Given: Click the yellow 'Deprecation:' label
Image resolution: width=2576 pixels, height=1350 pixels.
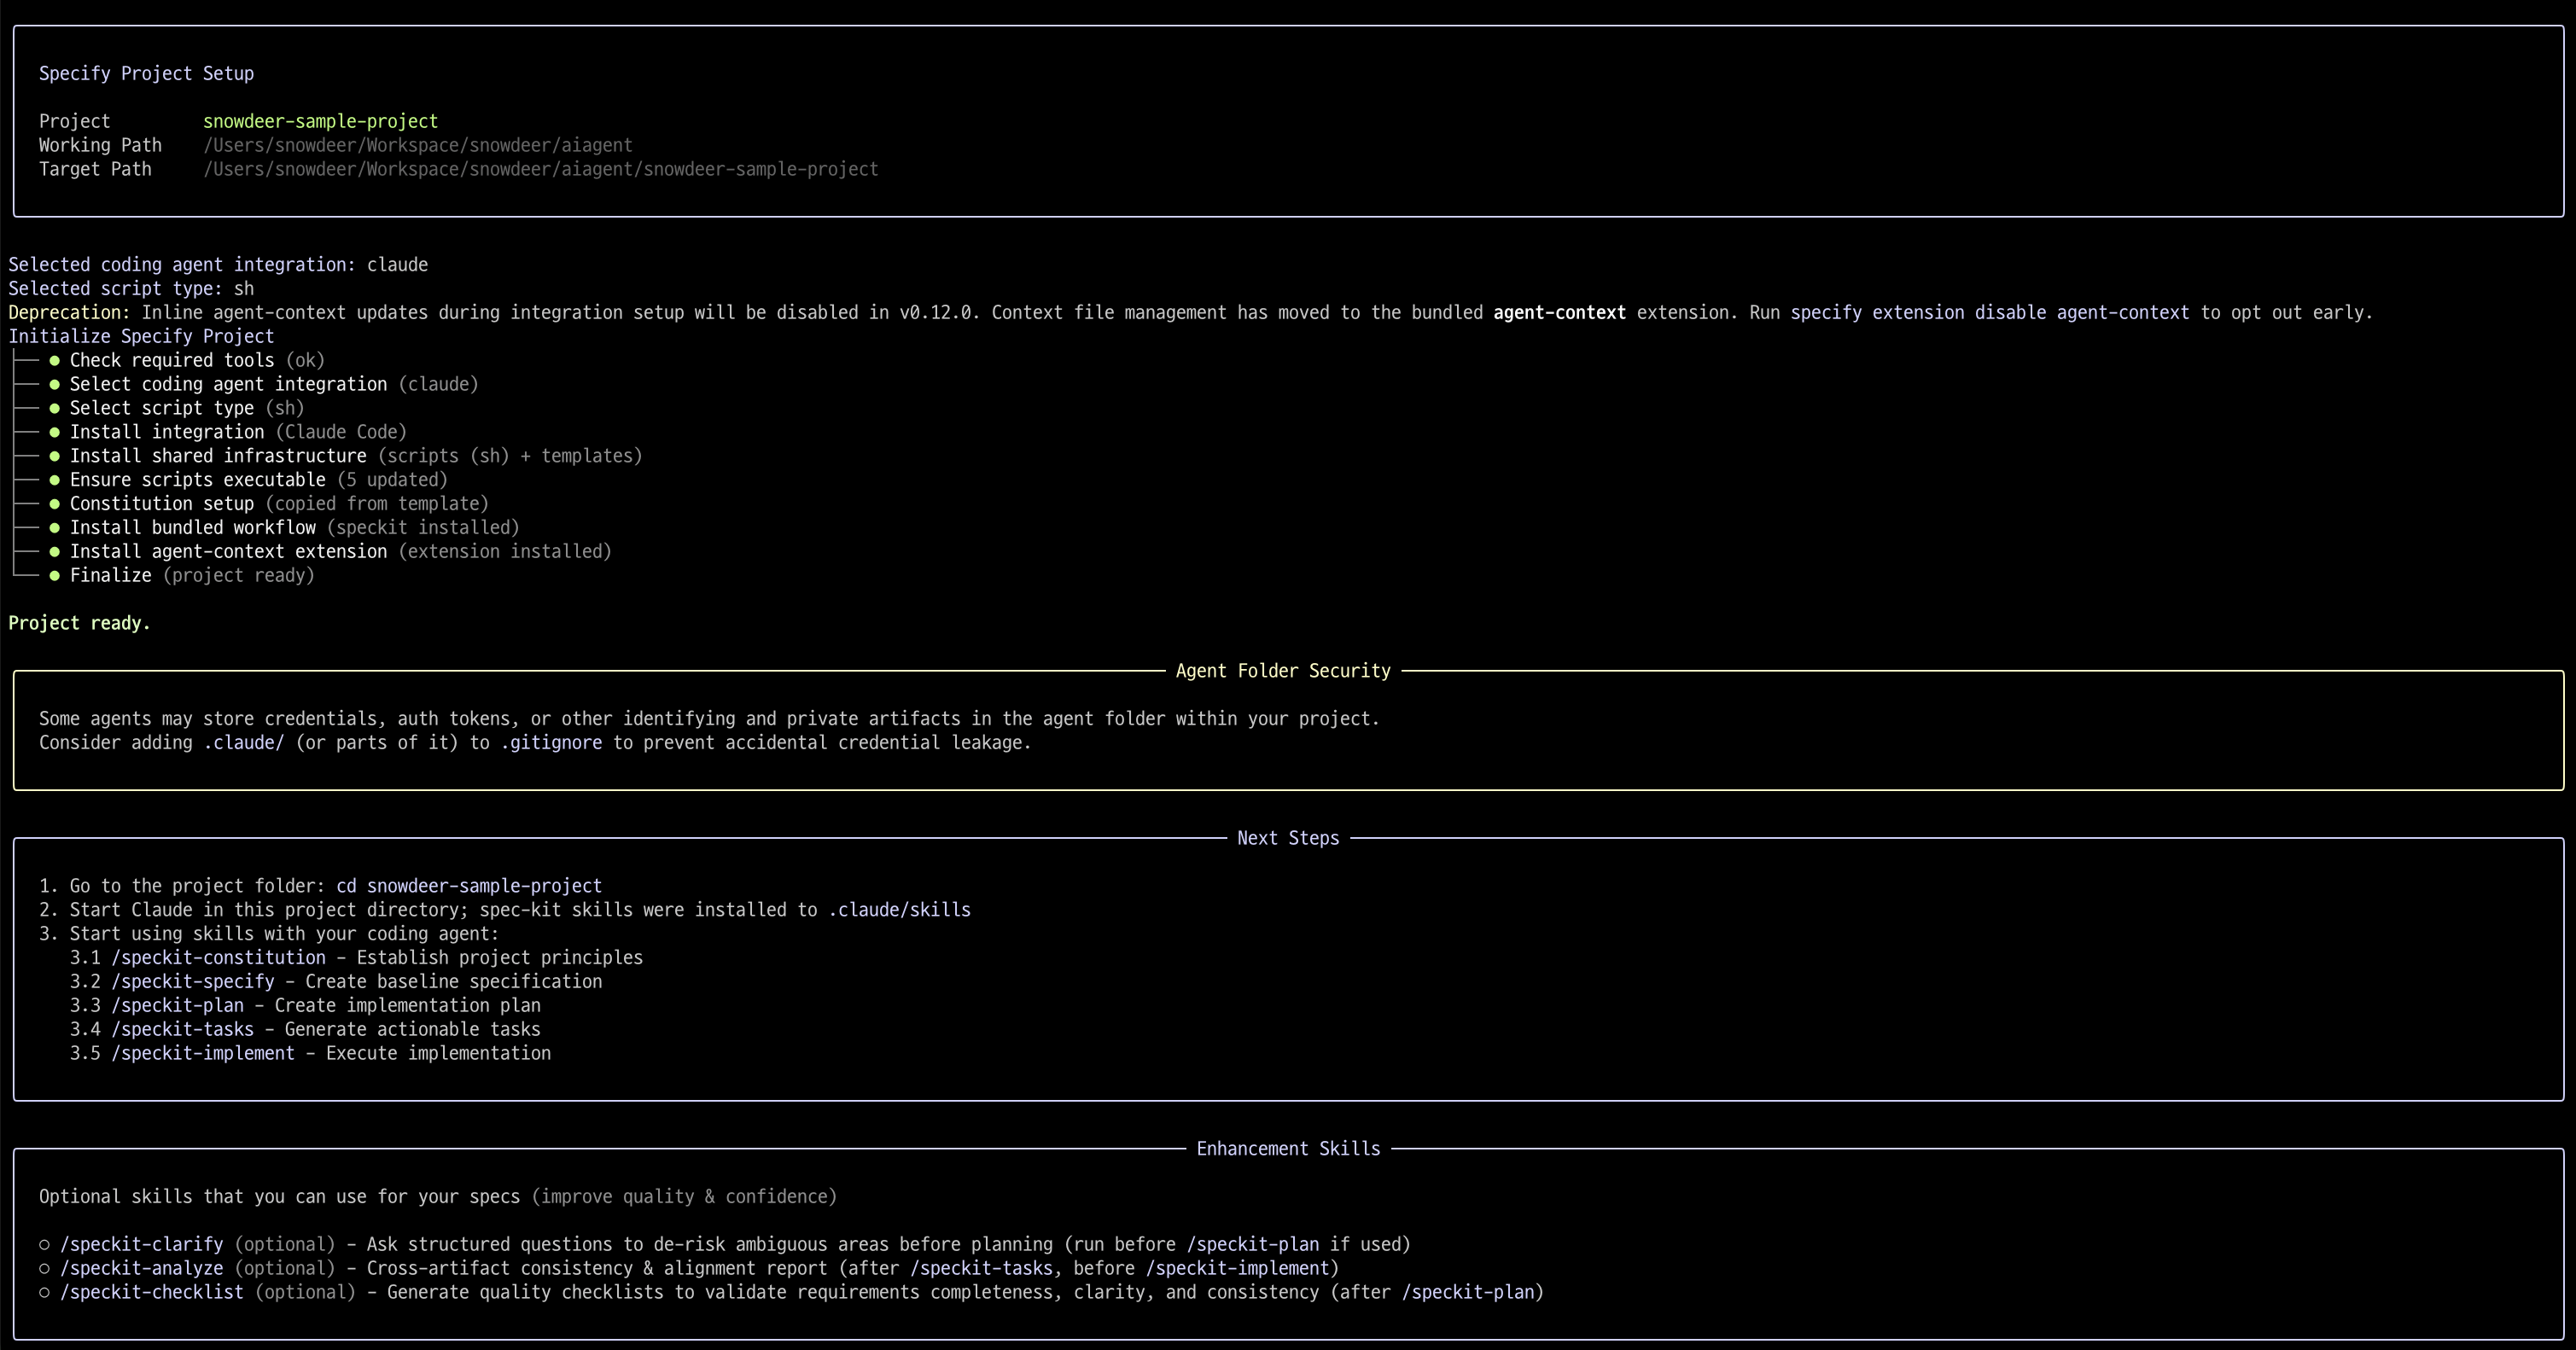Looking at the screenshot, I should [69, 313].
